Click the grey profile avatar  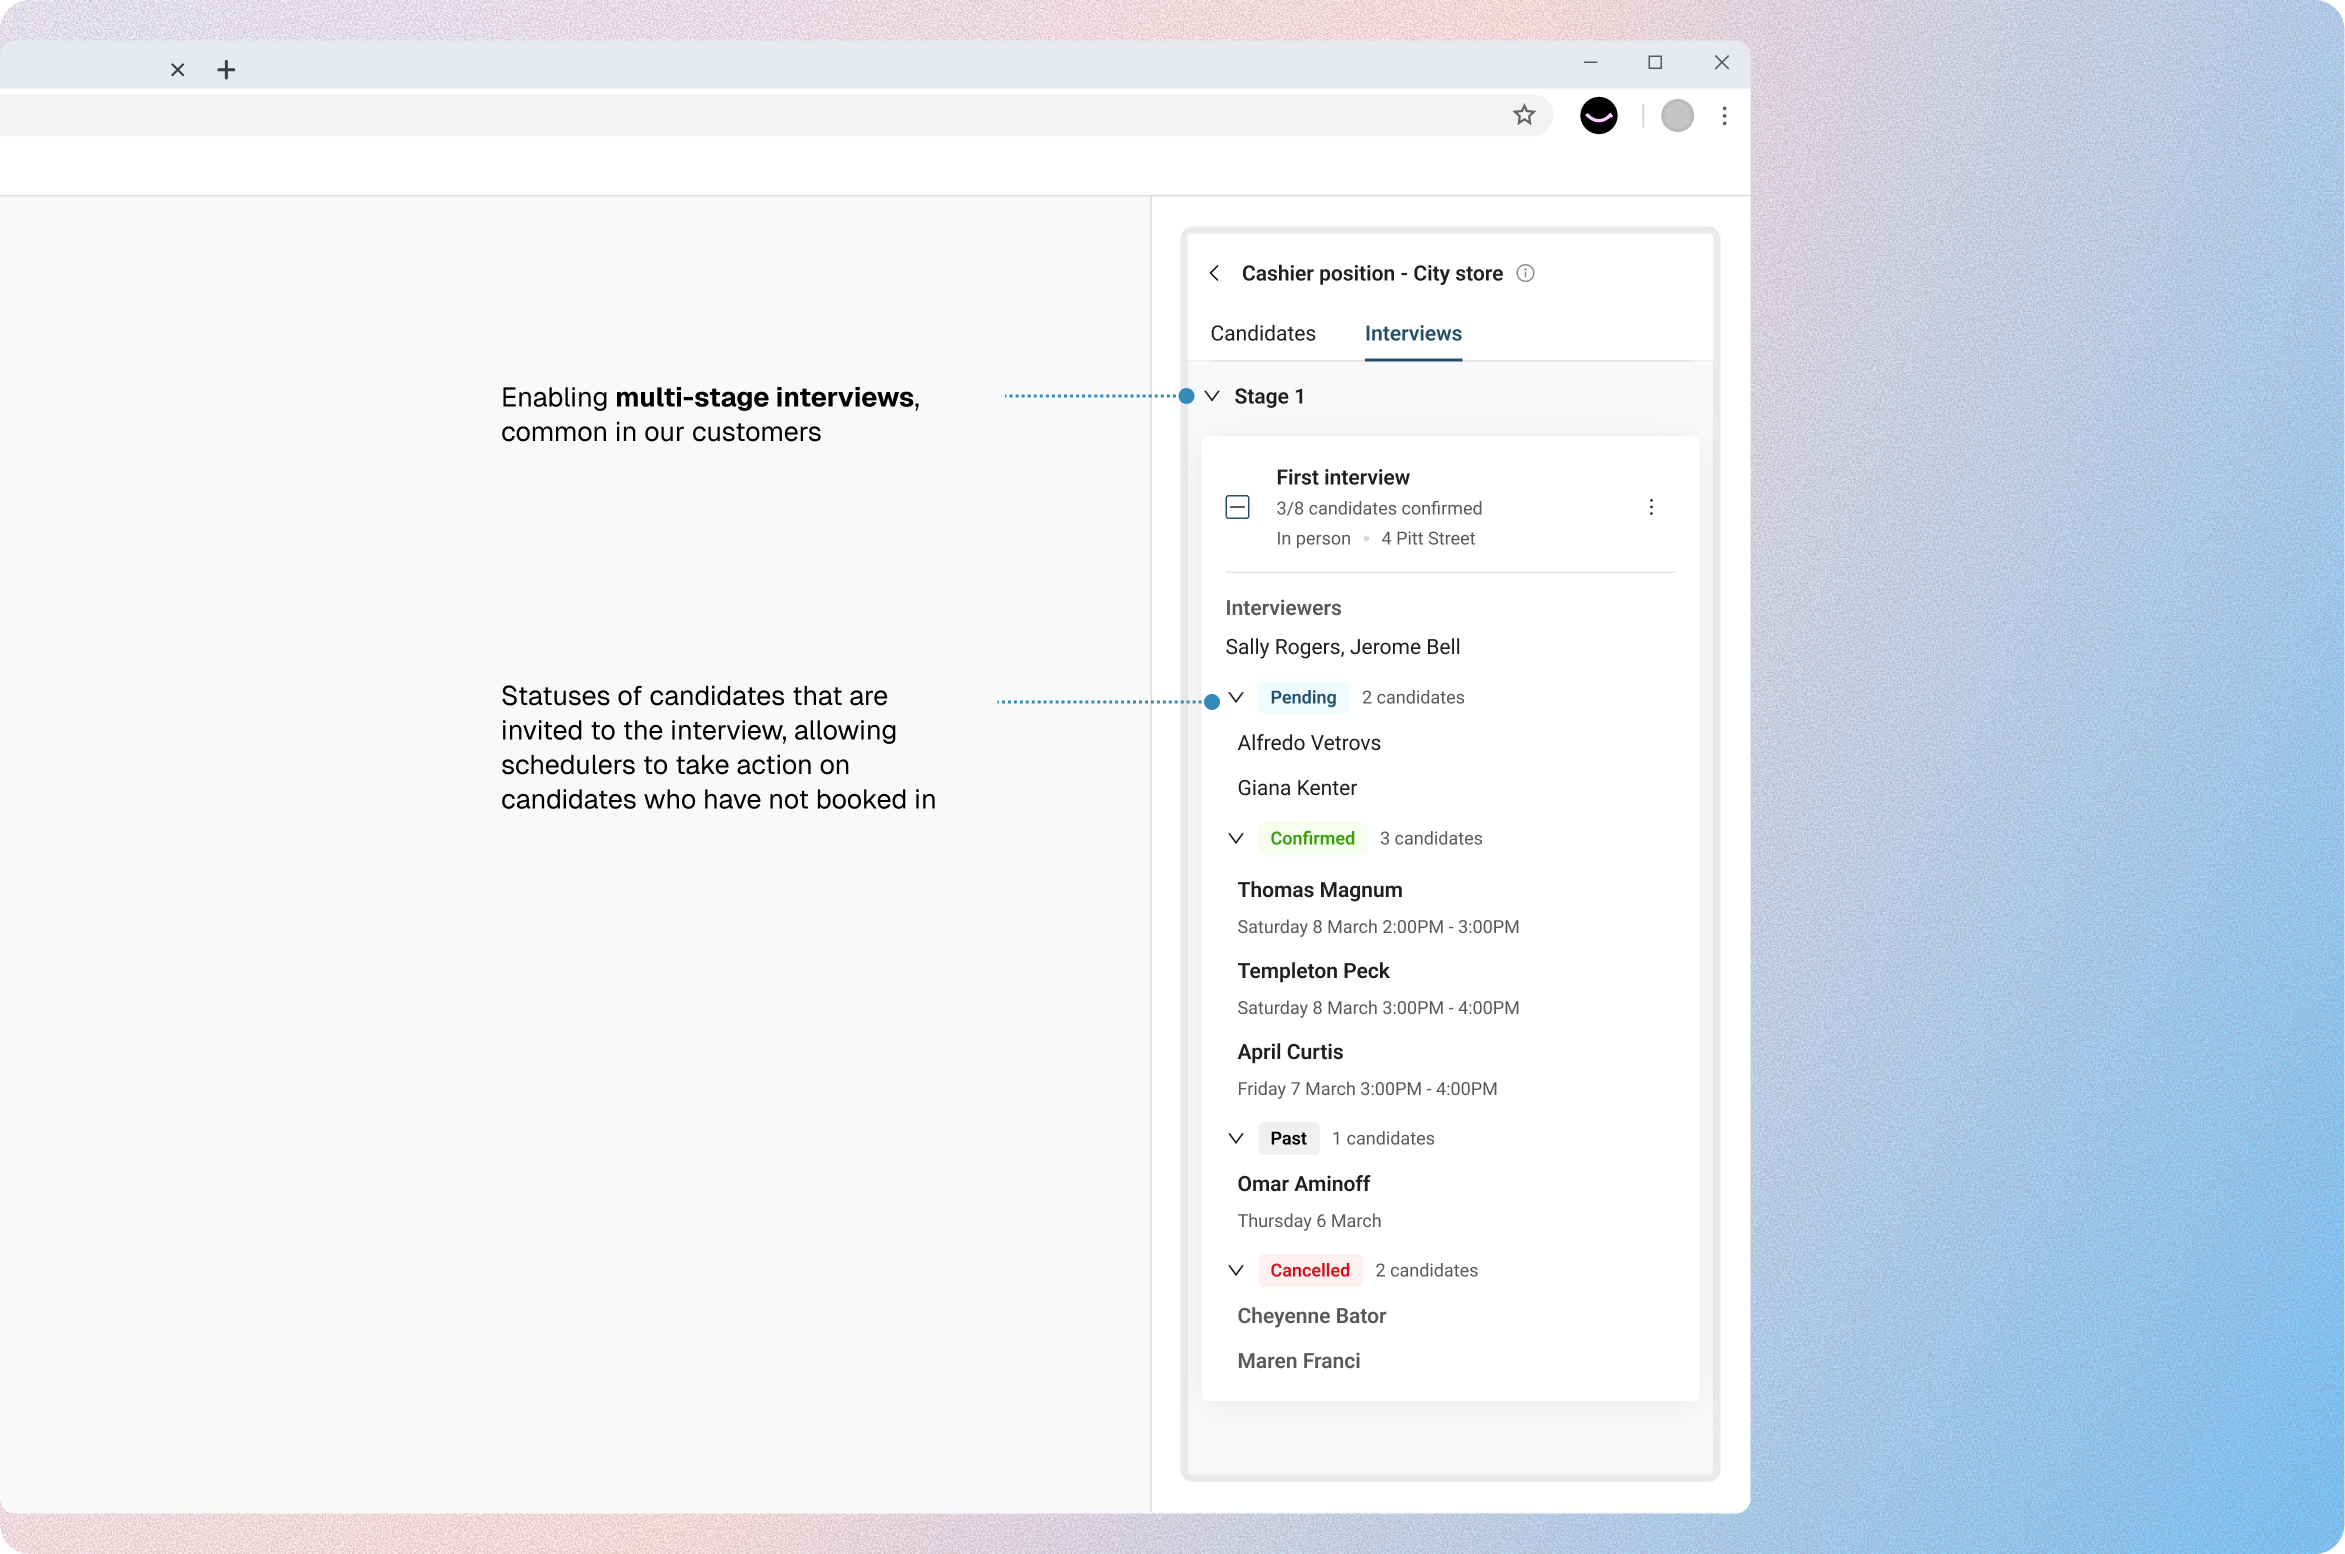(x=1677, y=116)
